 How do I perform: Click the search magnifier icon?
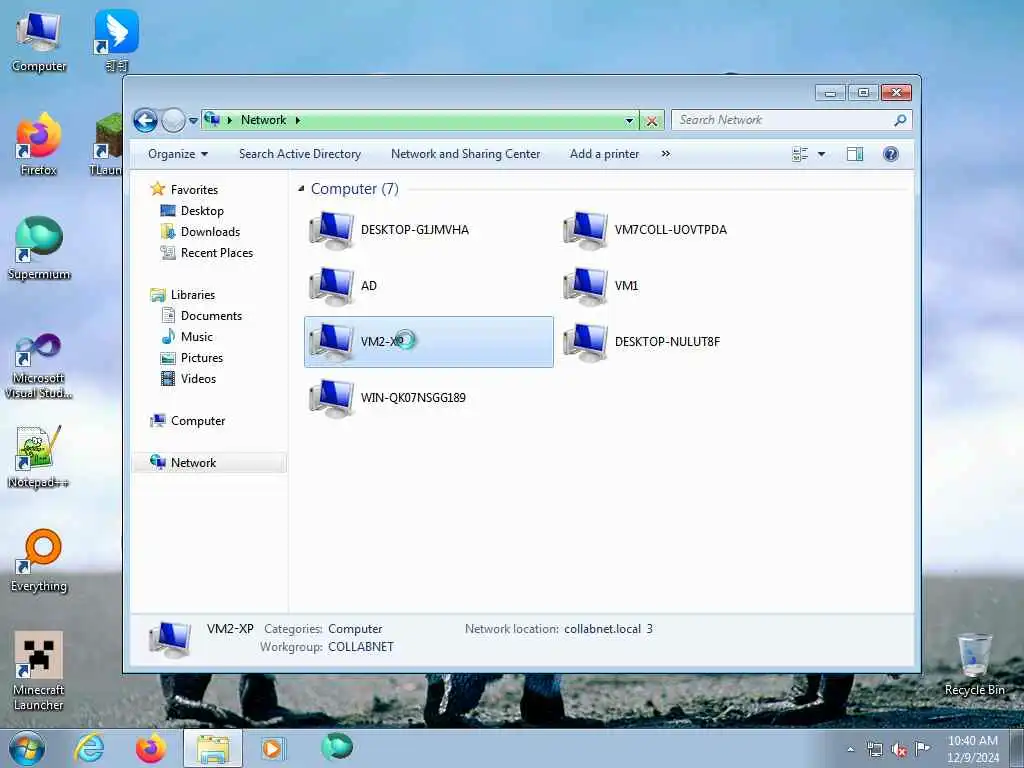[x=900, y=120]
